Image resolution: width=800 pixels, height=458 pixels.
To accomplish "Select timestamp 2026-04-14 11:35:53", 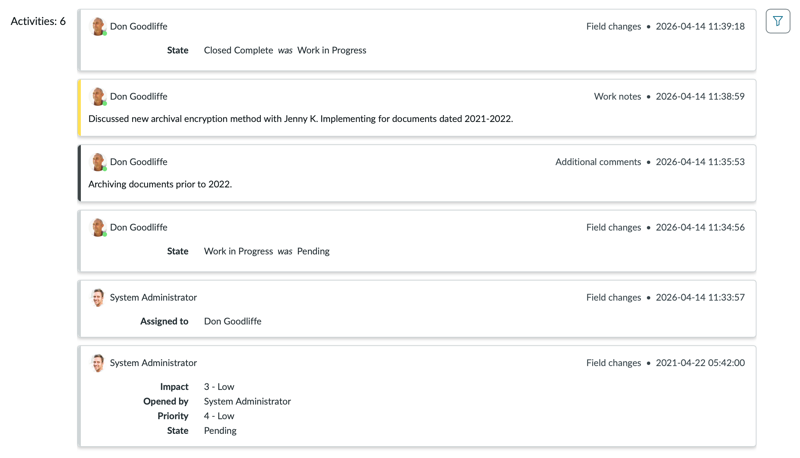I will (x=700, y=162).
